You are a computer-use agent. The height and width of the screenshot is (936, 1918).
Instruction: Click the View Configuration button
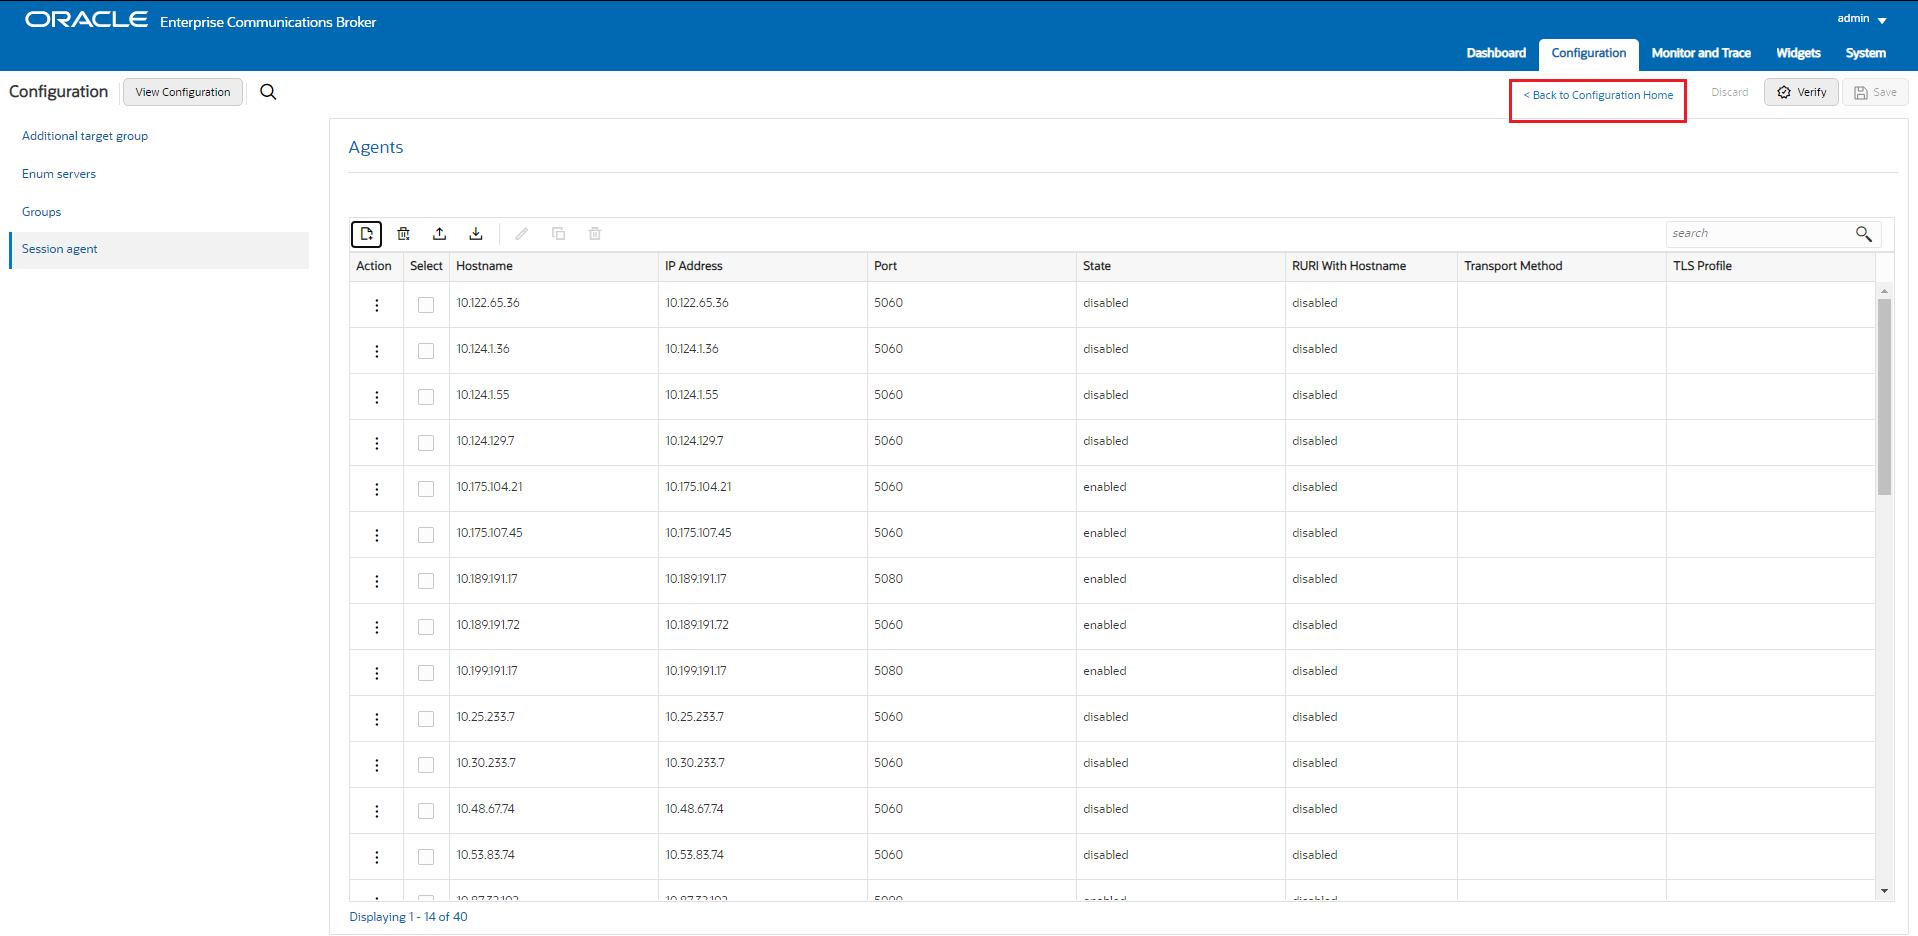pyautogui.click(x=183, y=92)
